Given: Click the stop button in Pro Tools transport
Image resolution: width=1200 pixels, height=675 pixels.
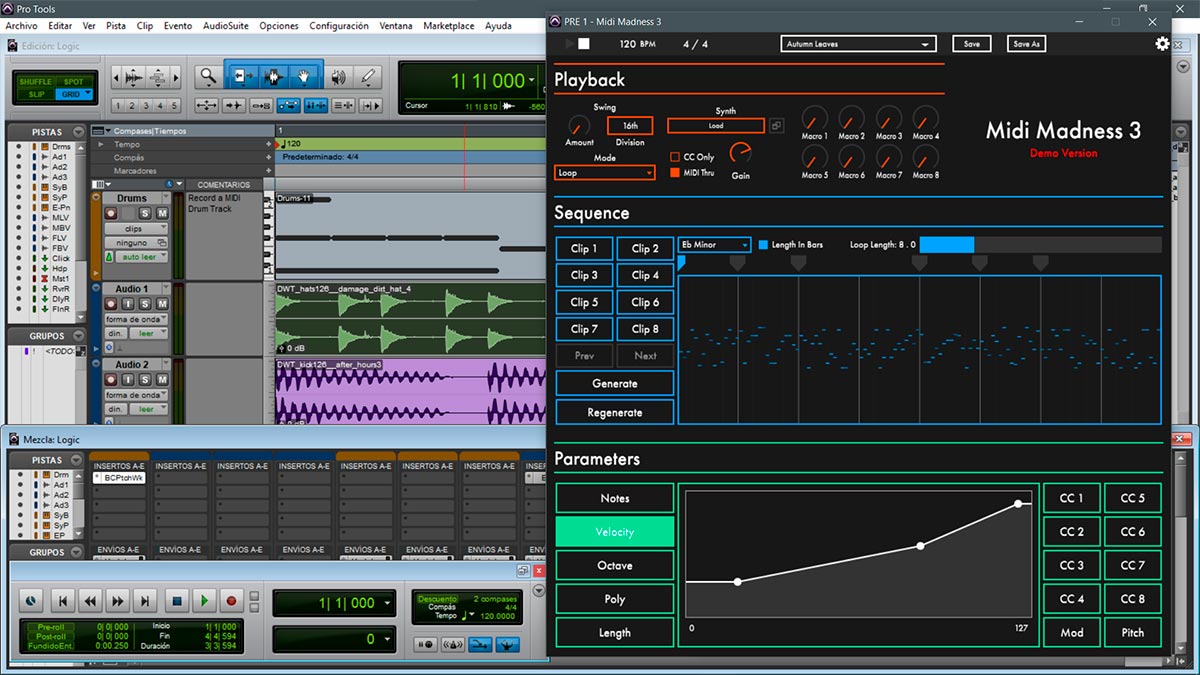Looking at the screenshot, I should click(177, 601).
